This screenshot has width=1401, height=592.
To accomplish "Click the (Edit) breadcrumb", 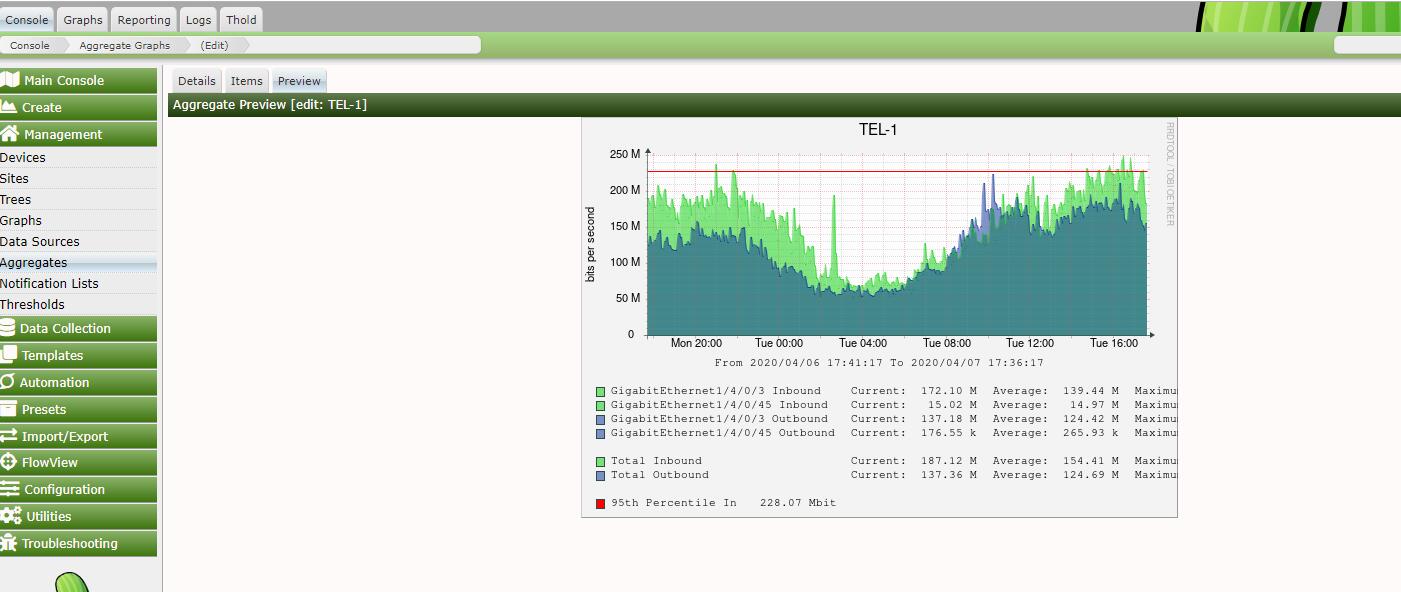I will pos(214,45).
